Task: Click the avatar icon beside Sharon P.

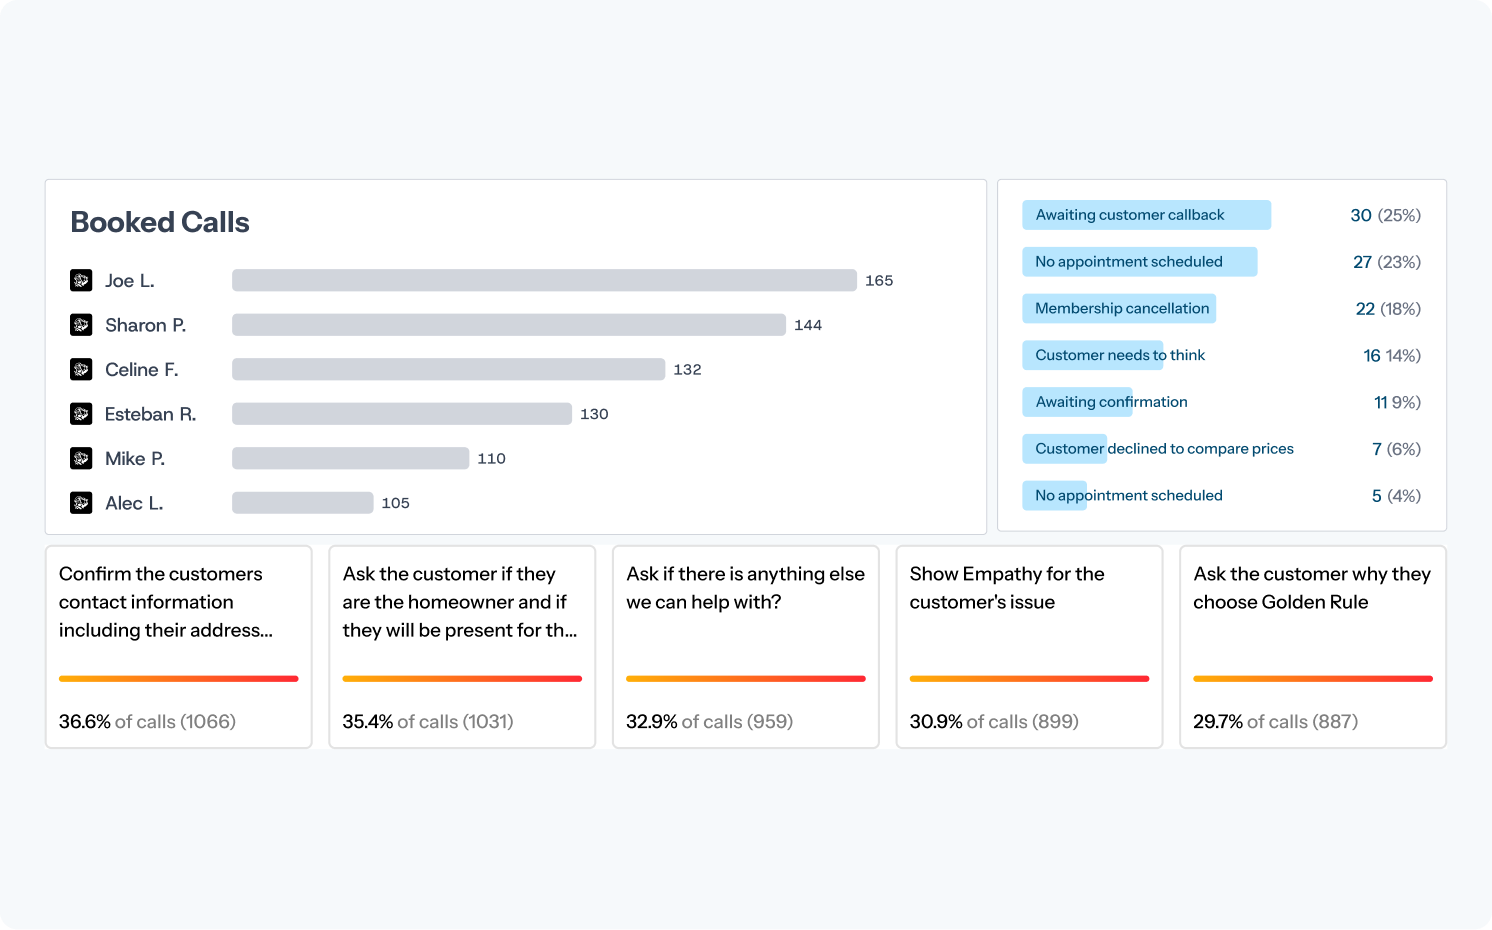Action: 81,325
